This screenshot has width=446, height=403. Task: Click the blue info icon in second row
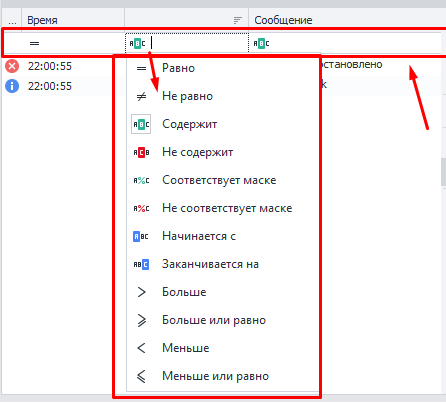coord(12,86)
